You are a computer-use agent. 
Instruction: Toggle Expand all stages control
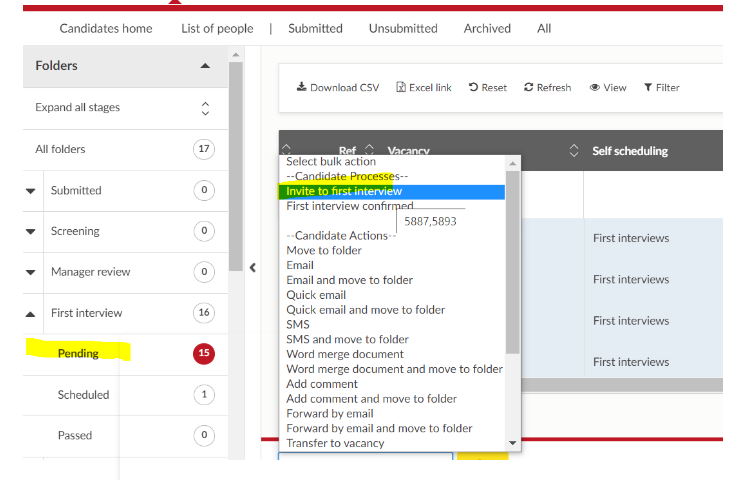tap(205, 108)
